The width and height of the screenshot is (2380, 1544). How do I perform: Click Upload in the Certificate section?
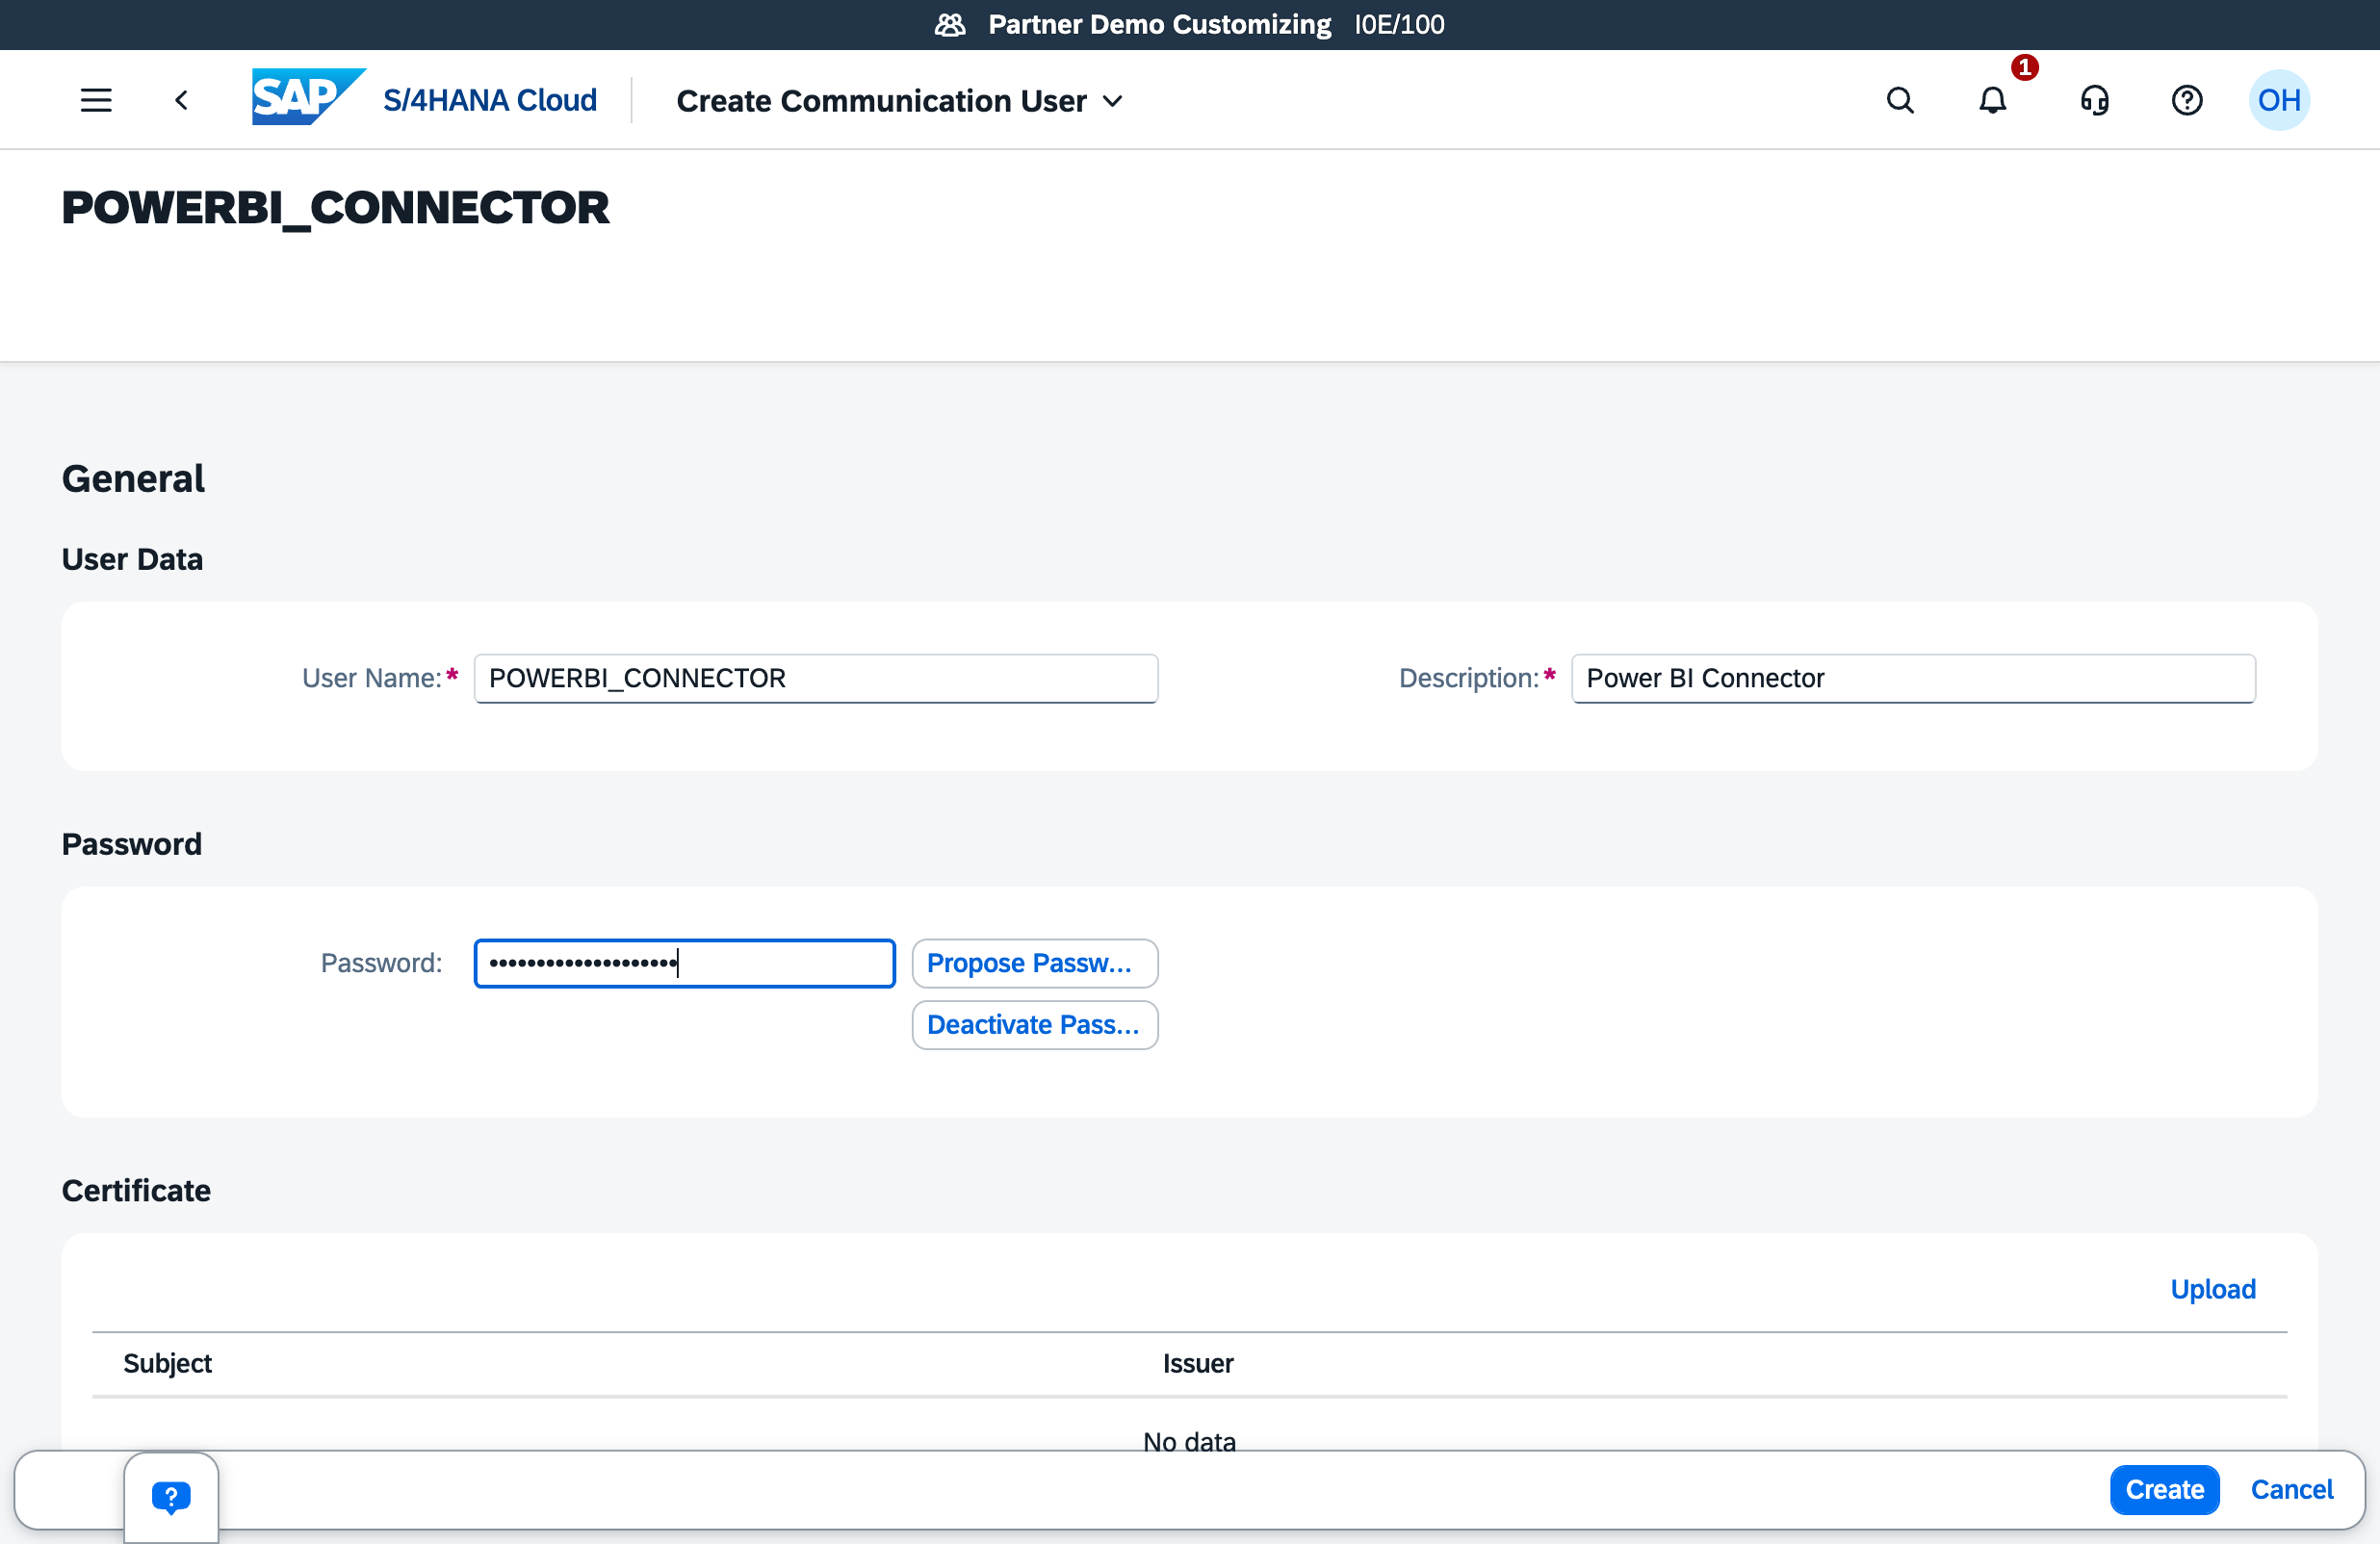(2213, 1289)
